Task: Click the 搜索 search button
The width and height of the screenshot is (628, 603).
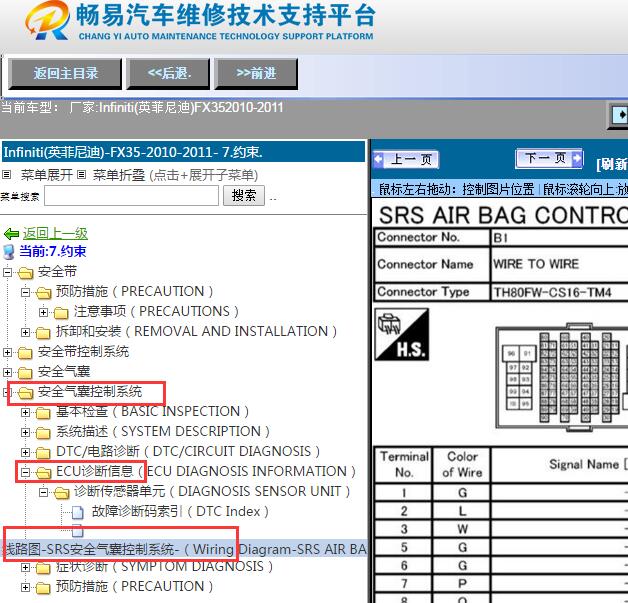Action: [244, 195]
